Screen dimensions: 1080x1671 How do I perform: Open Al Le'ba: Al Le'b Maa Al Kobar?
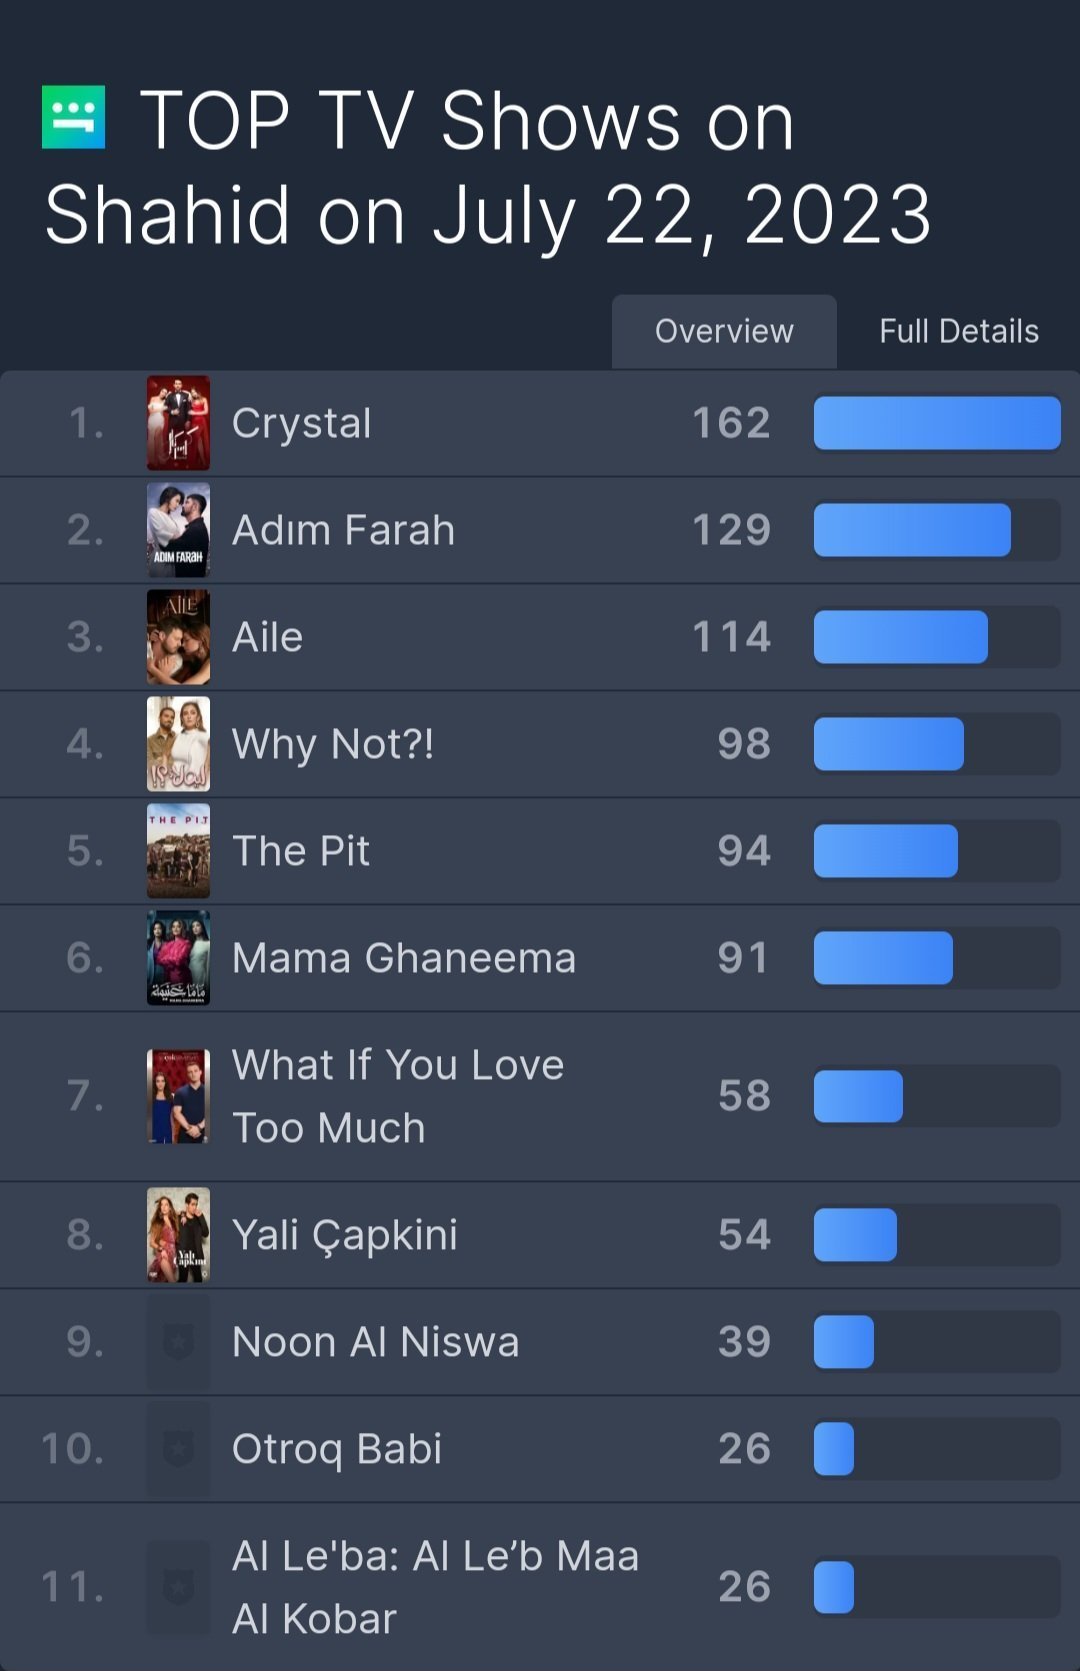(434, 1587)
